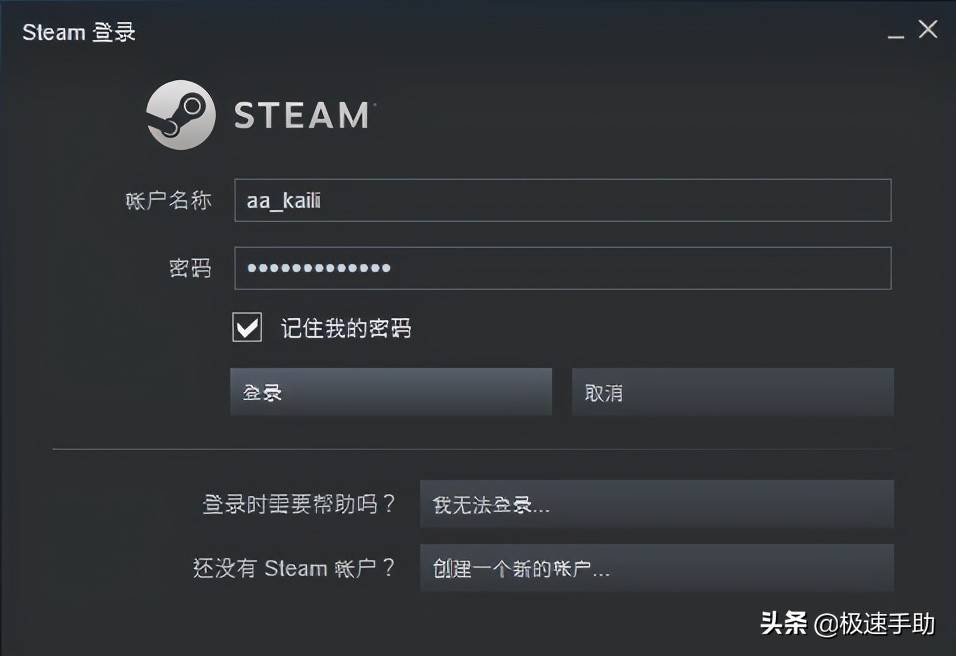Click the 登录时需要帮助吗？ prompt text

tap(299, 504)
